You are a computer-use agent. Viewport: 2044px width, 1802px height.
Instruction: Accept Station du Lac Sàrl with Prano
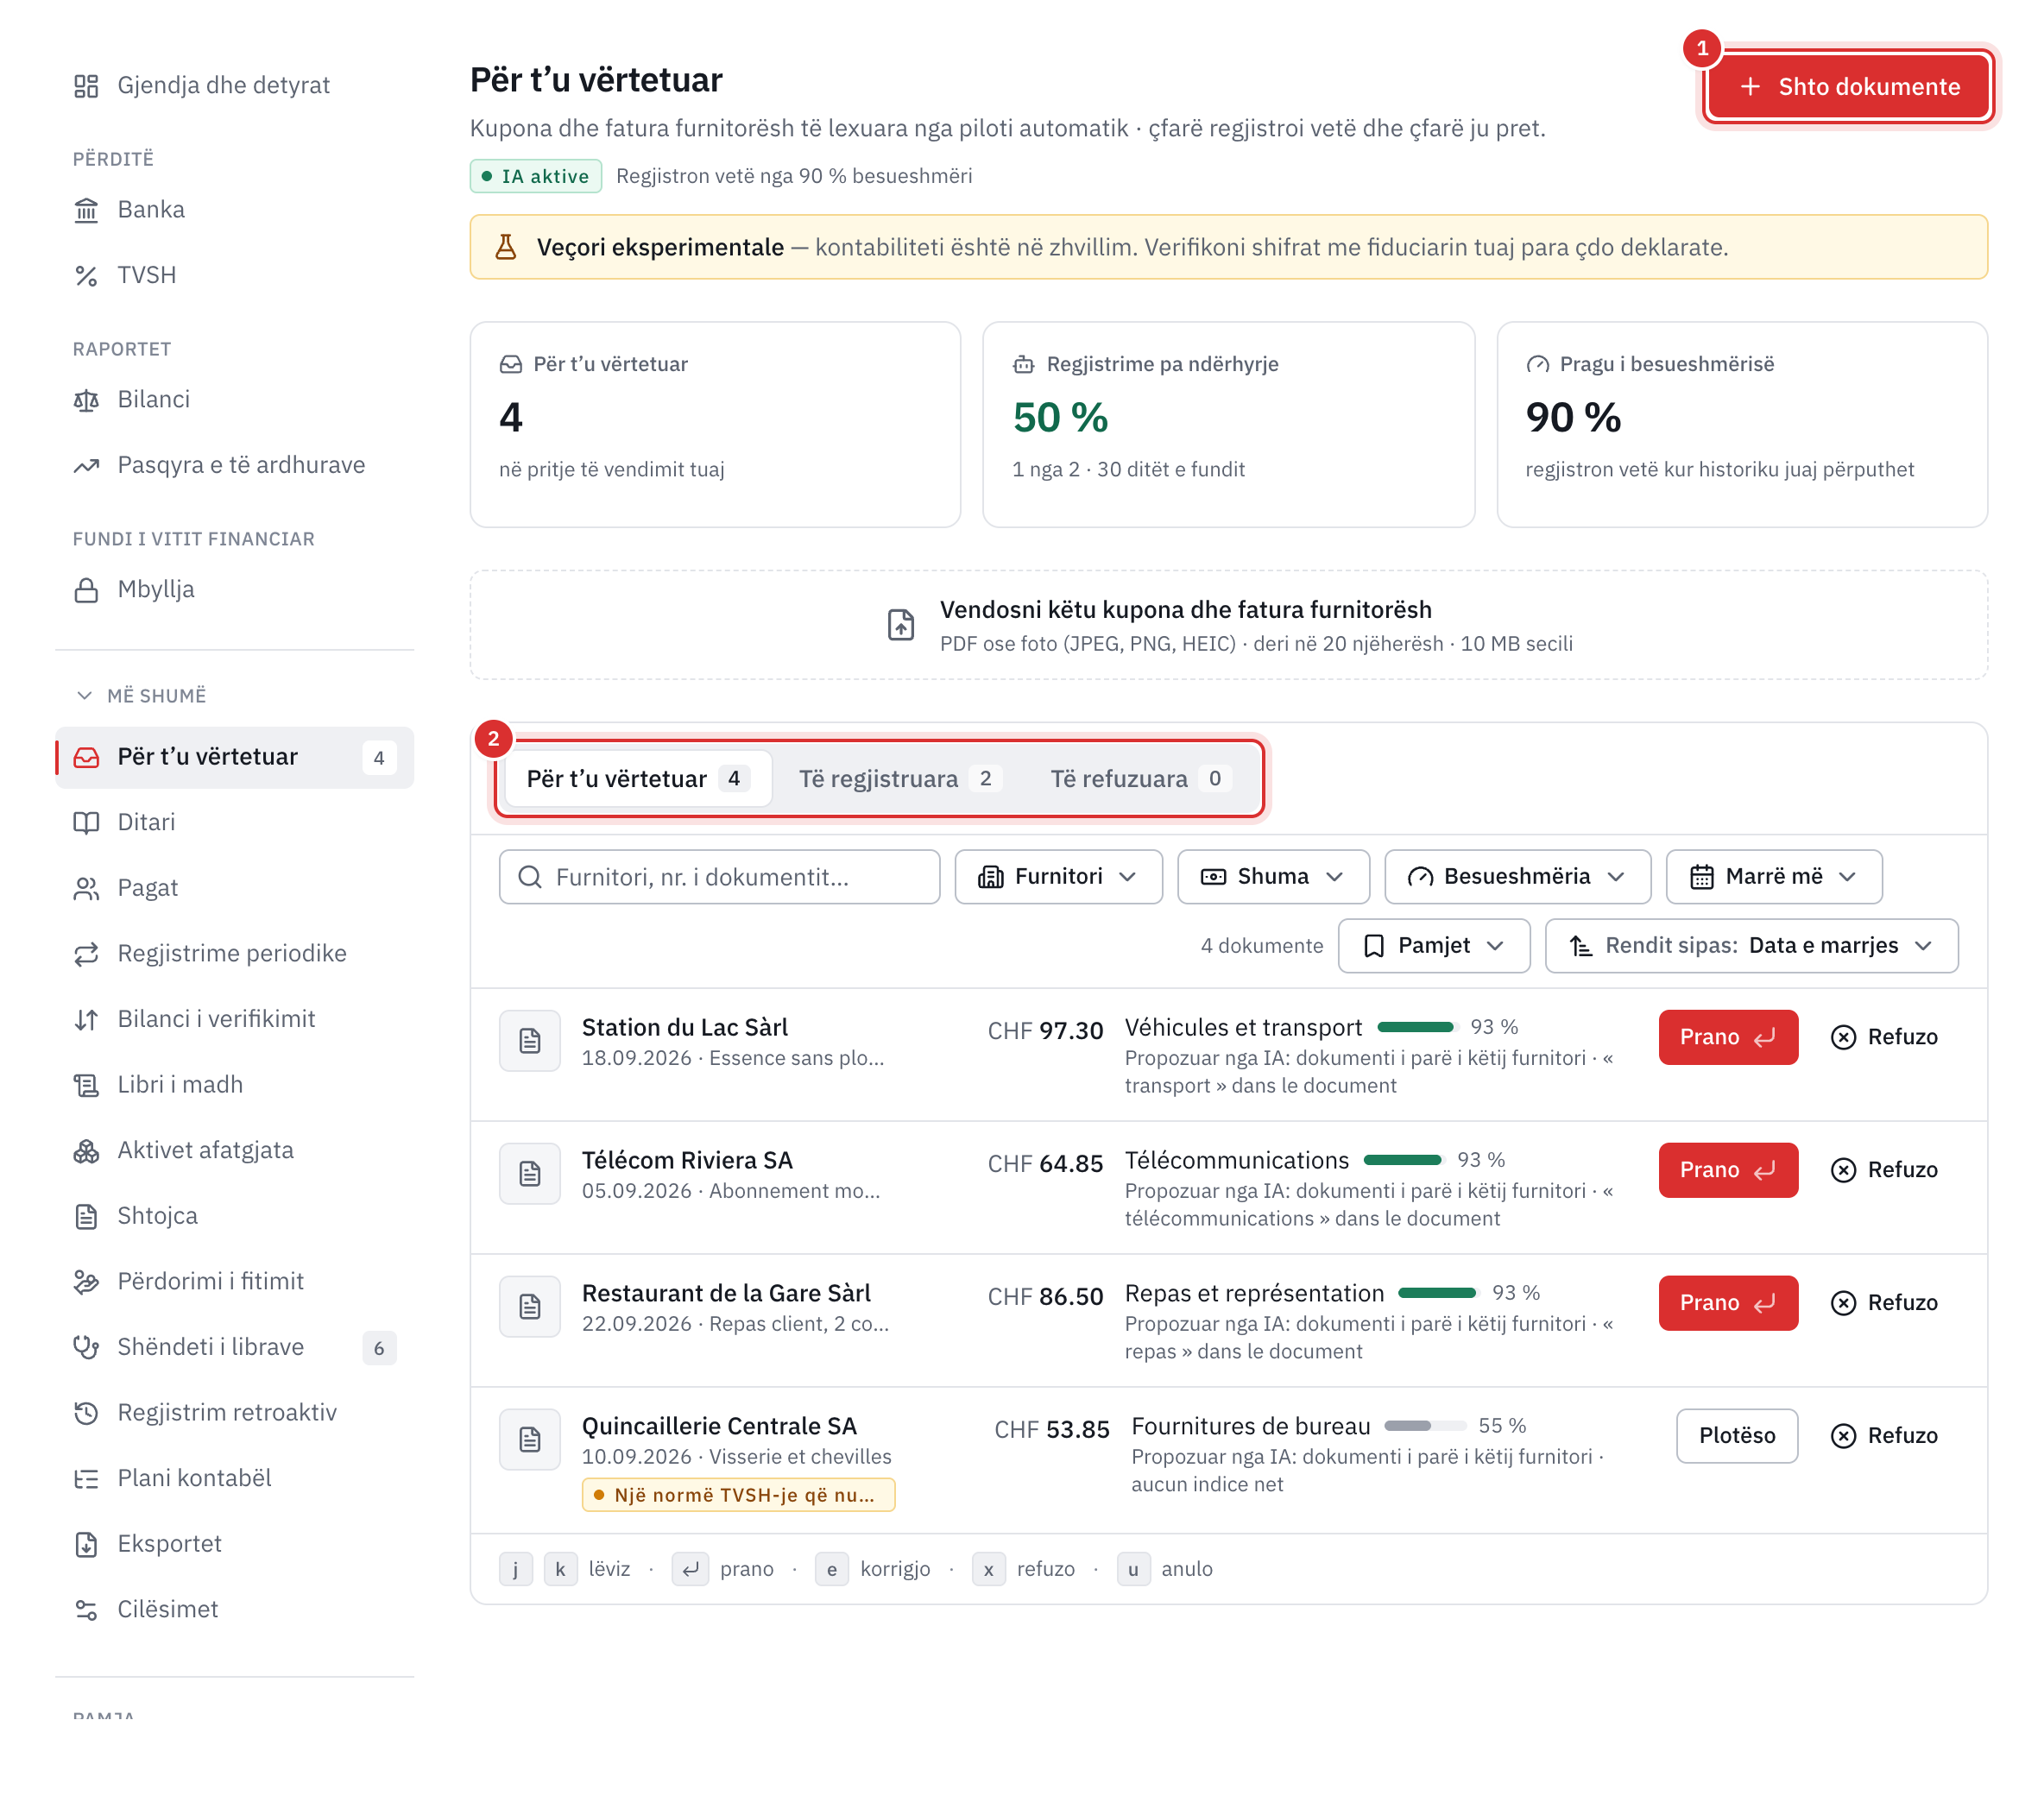pos(1728,1037)
